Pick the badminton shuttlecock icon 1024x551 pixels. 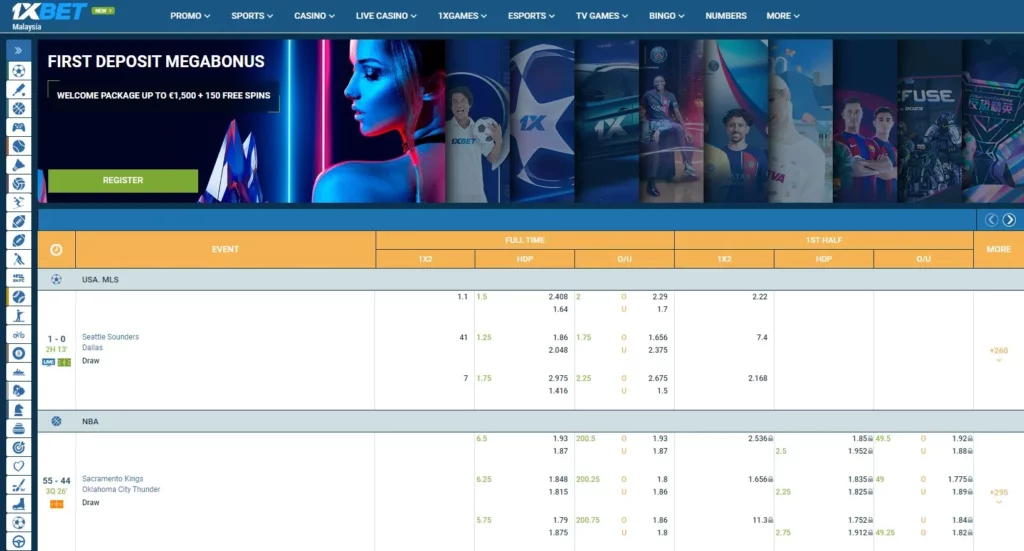[x=18, y=165]
